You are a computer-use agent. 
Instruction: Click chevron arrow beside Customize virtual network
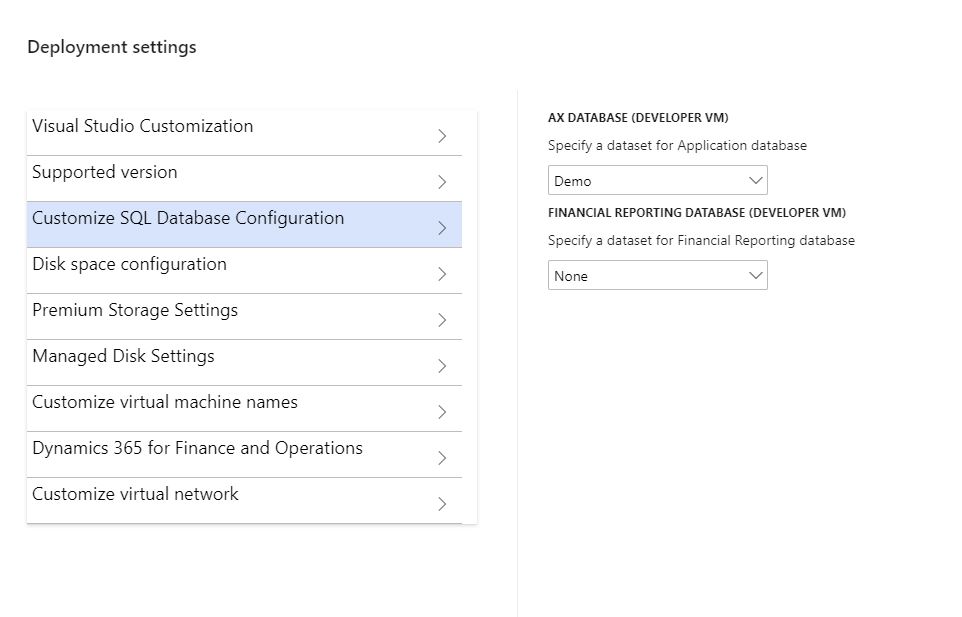click(x=442, y=504)
